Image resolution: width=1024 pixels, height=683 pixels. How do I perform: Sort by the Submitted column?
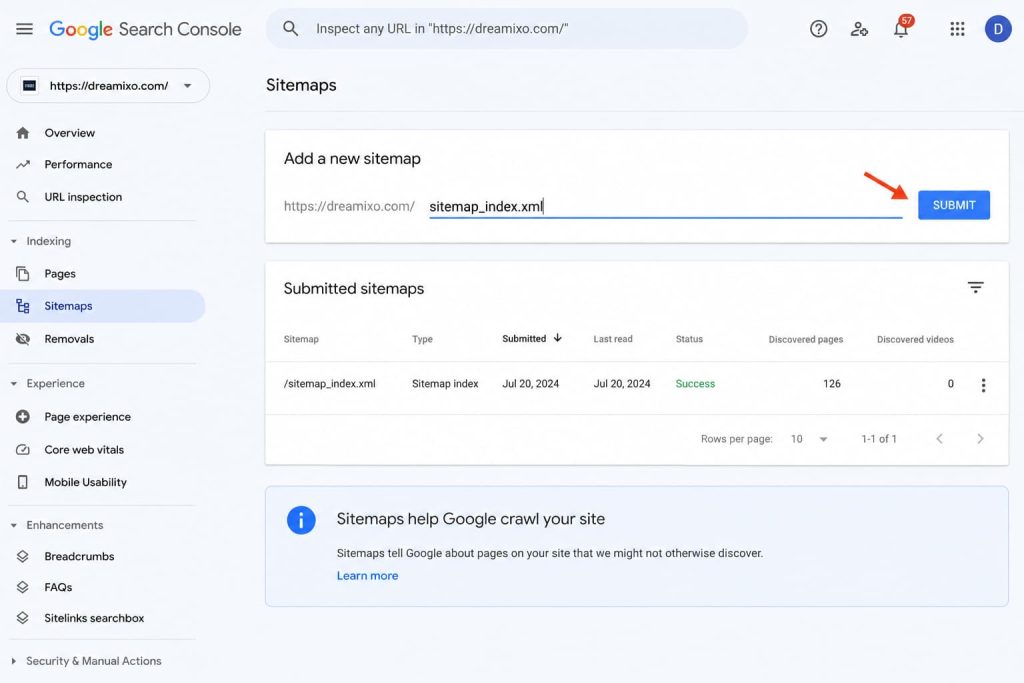click(x=532, y=338)
